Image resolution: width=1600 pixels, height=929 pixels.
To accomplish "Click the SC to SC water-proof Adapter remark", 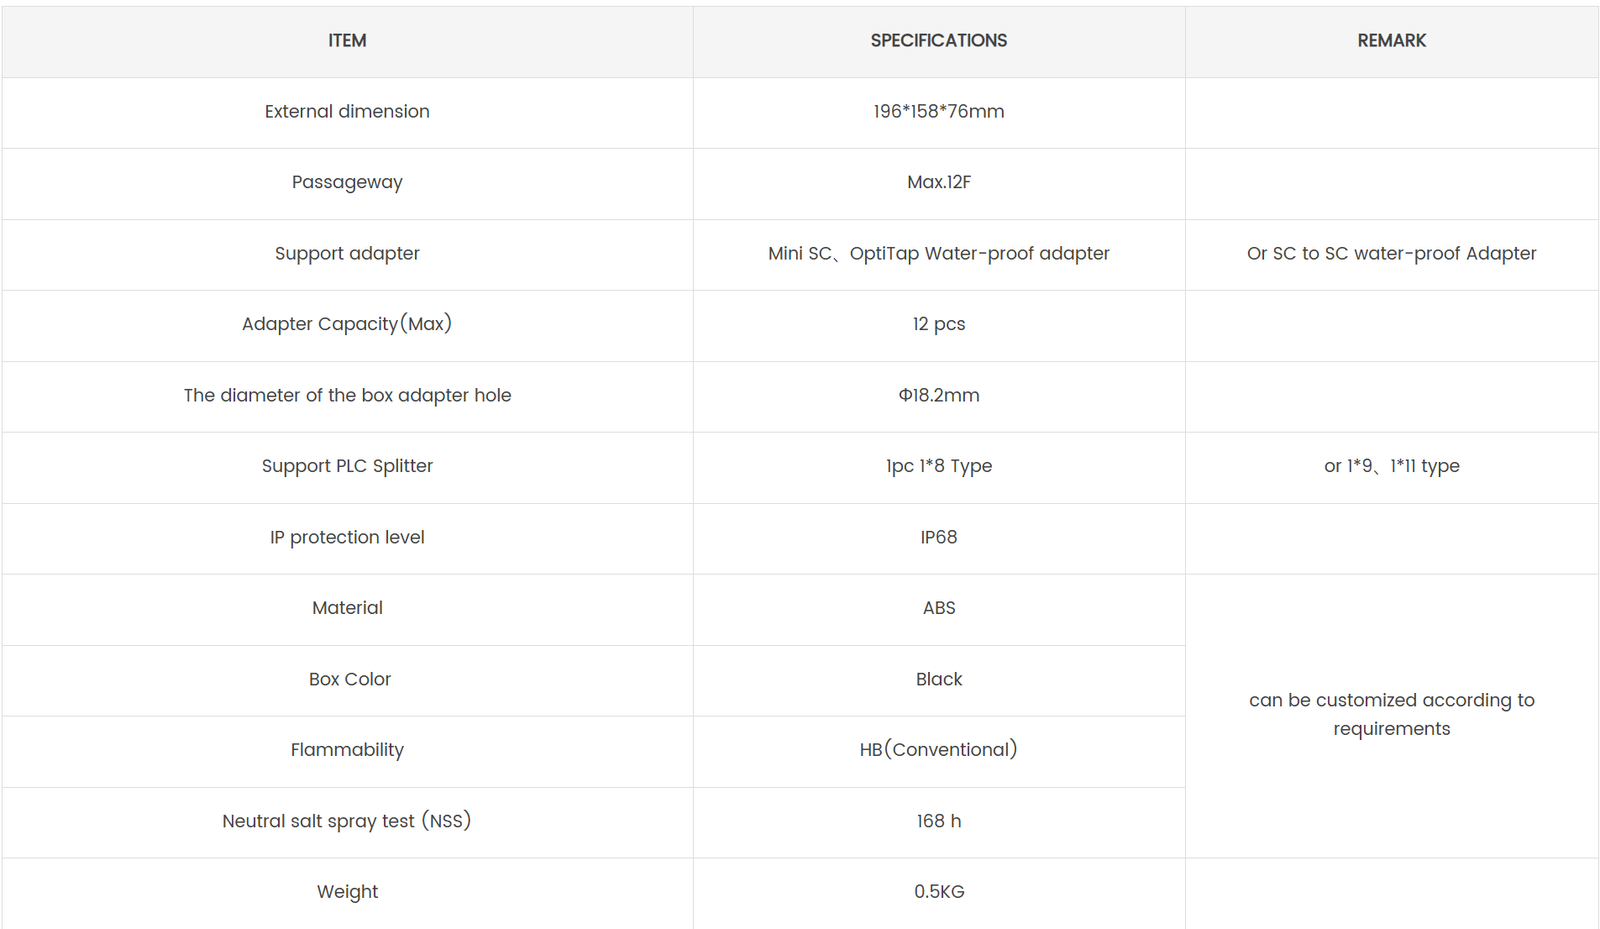I will pos(1391,254).
